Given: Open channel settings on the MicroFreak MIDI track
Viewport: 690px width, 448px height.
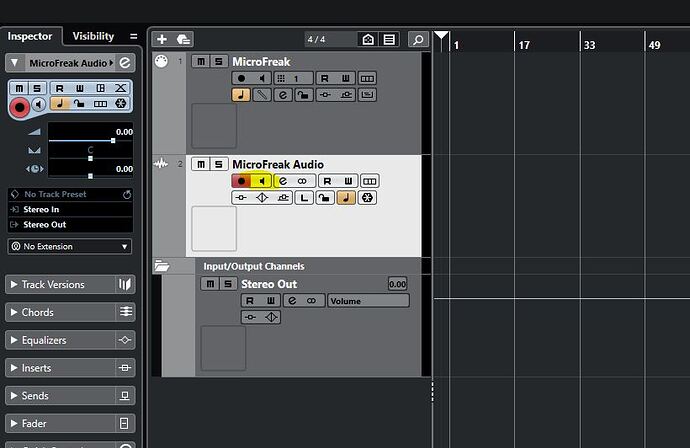Looking at the screenshot, I should [283, 95].
